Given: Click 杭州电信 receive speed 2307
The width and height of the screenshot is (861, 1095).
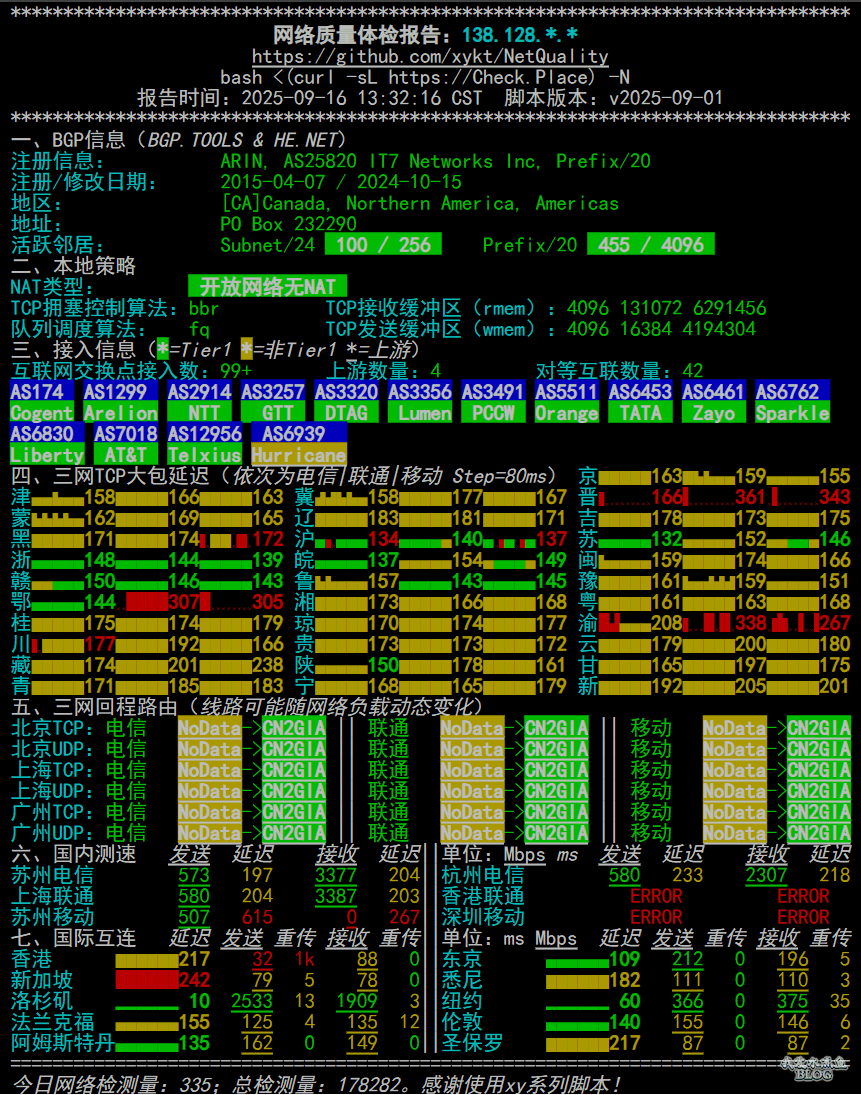Looking at the screenshot, I should pyautogui.click(x=767, y=875).
